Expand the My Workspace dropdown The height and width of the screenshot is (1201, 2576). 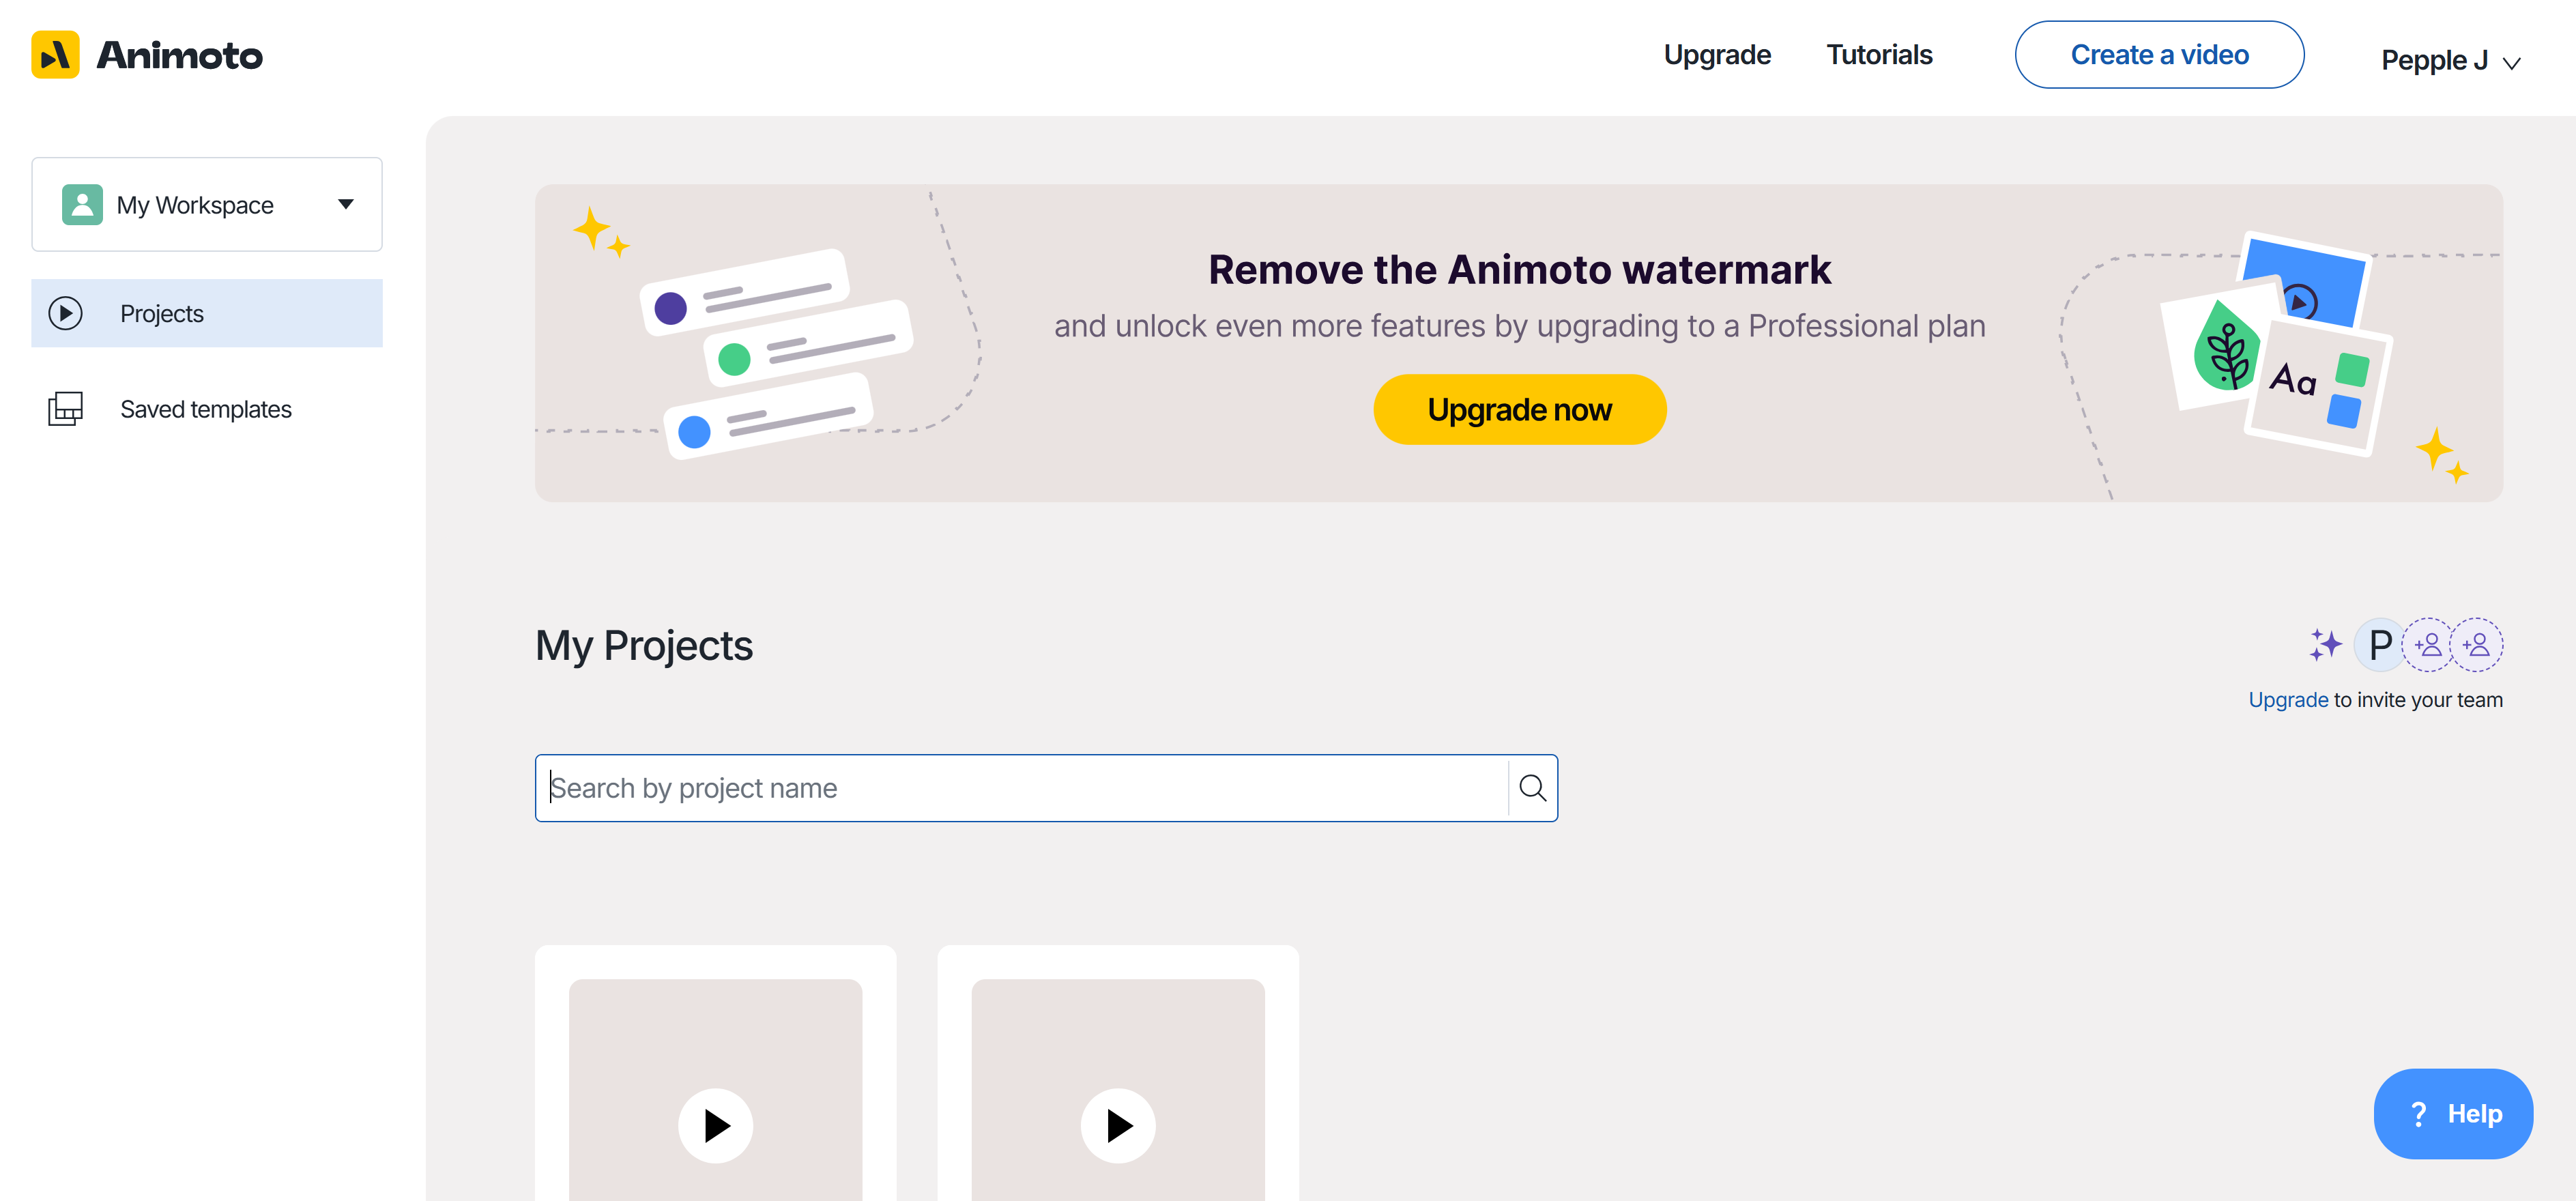coord(345,204)
